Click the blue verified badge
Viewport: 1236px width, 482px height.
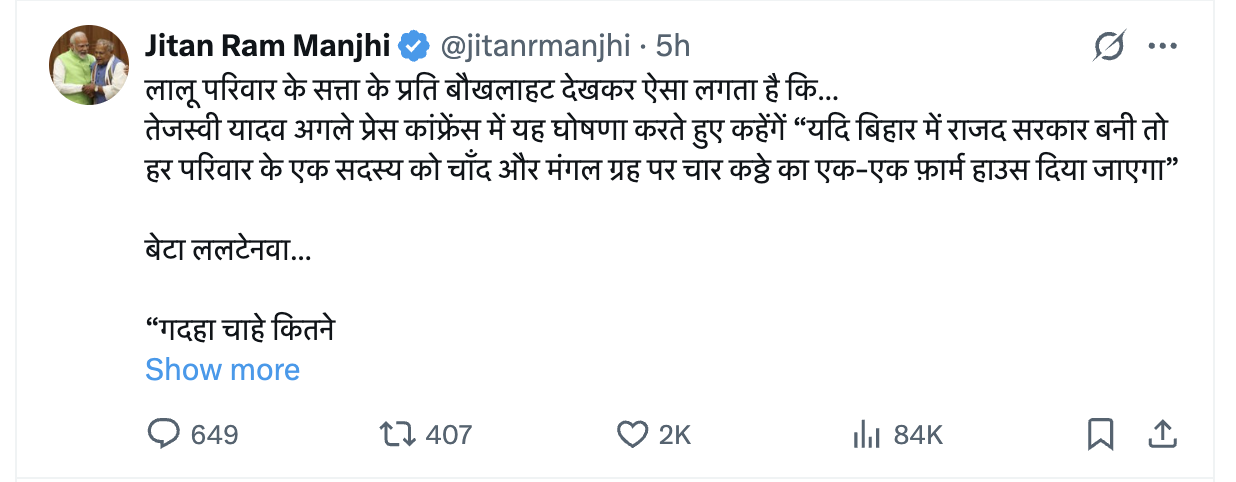coord(414,46)
